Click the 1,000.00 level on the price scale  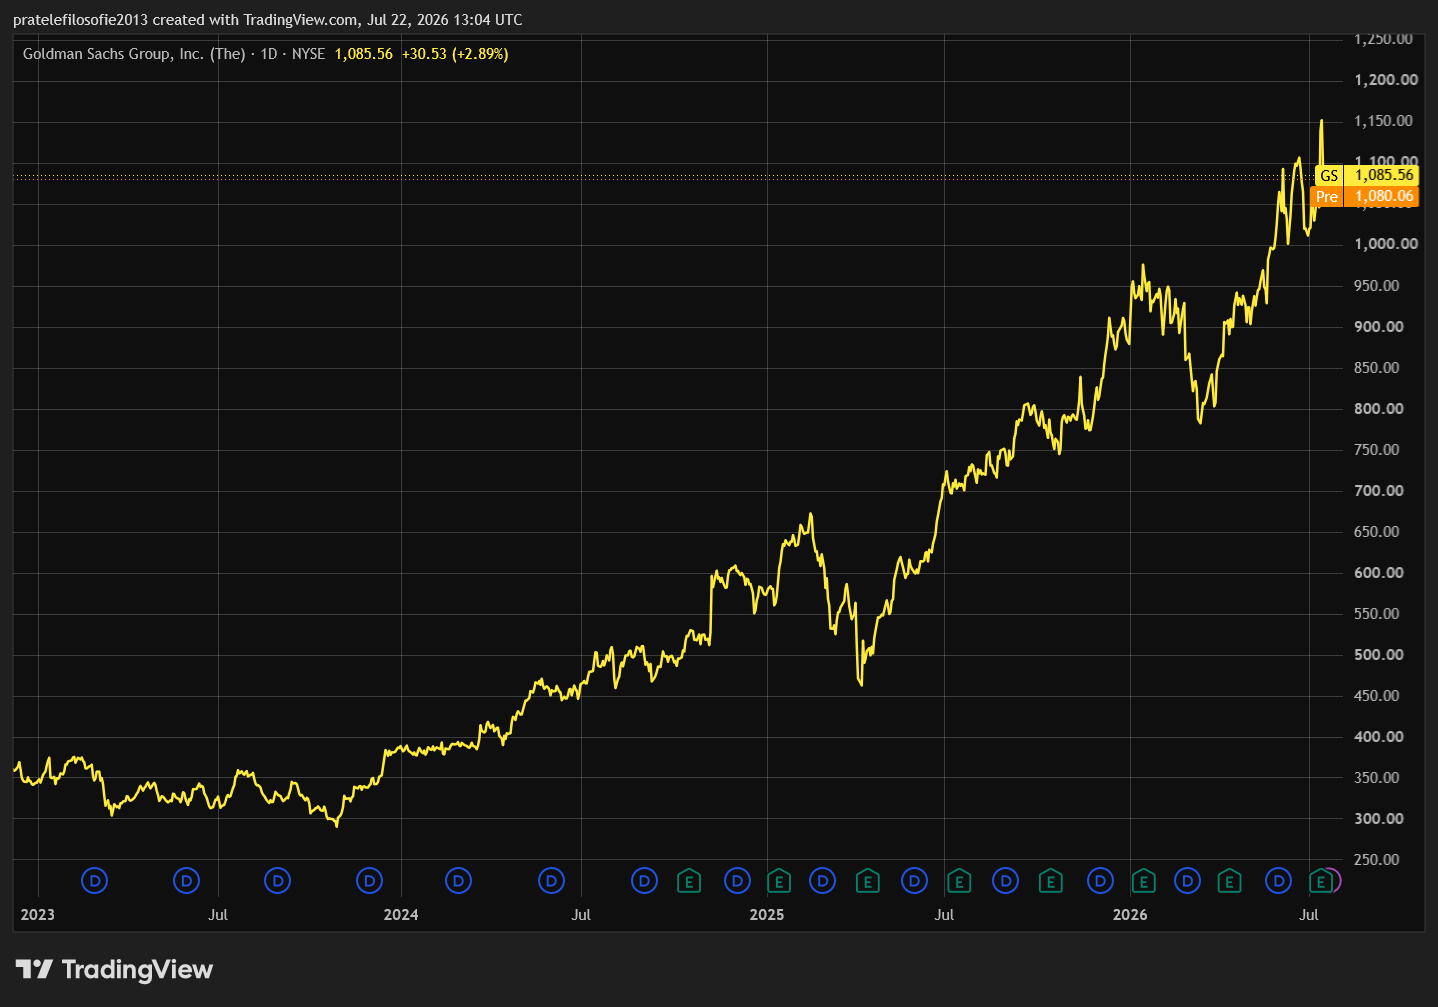click(x=1386, y=244)
